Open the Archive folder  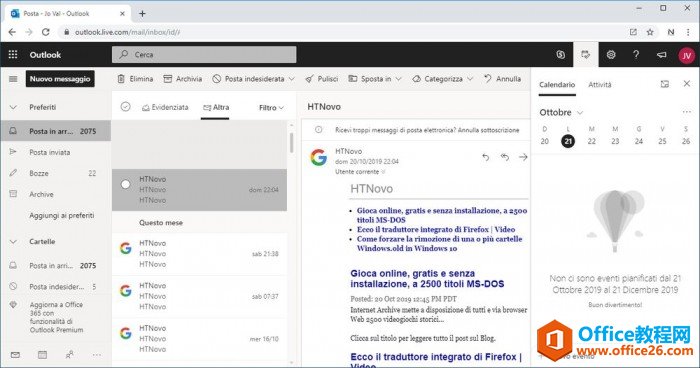[x=55, y=194]
